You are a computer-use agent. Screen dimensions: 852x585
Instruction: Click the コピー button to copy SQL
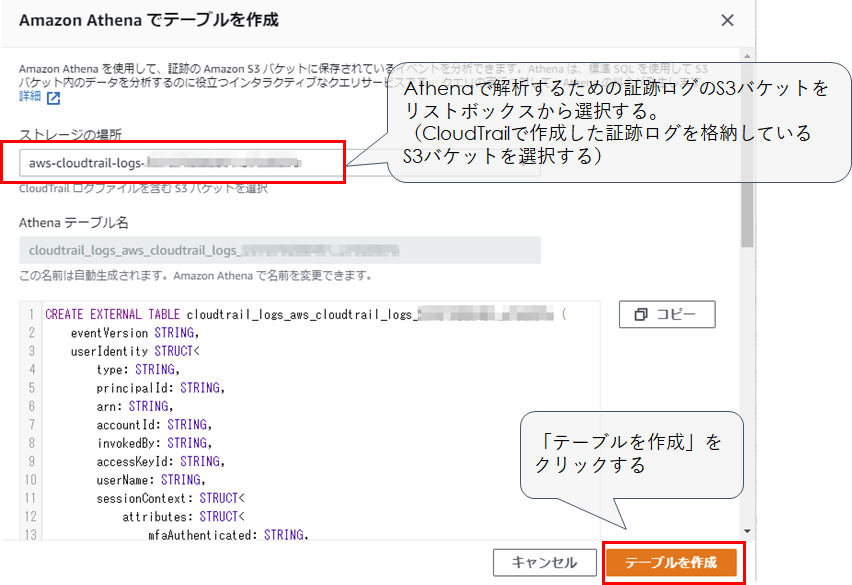point(667,314)
